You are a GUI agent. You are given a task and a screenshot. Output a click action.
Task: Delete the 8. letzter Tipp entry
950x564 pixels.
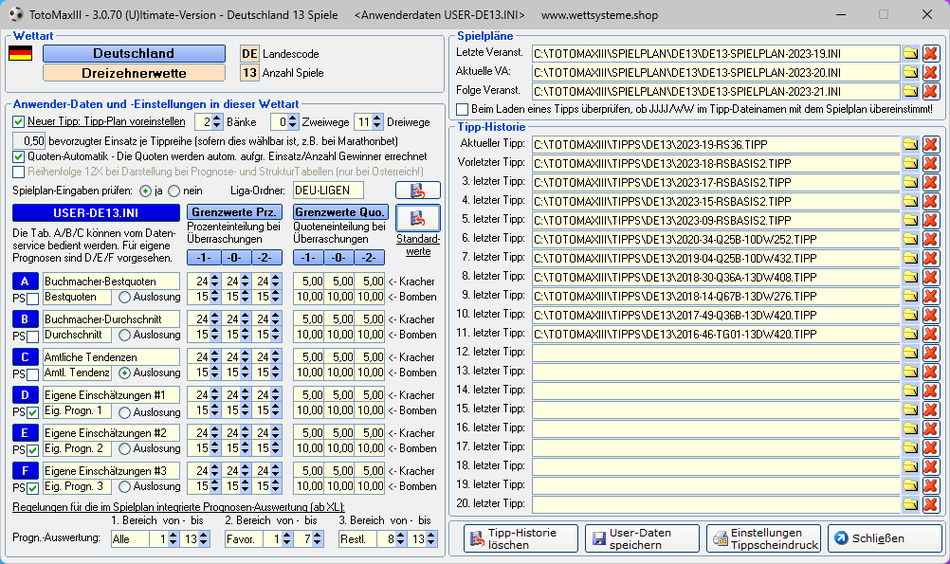tap(930, 277)
